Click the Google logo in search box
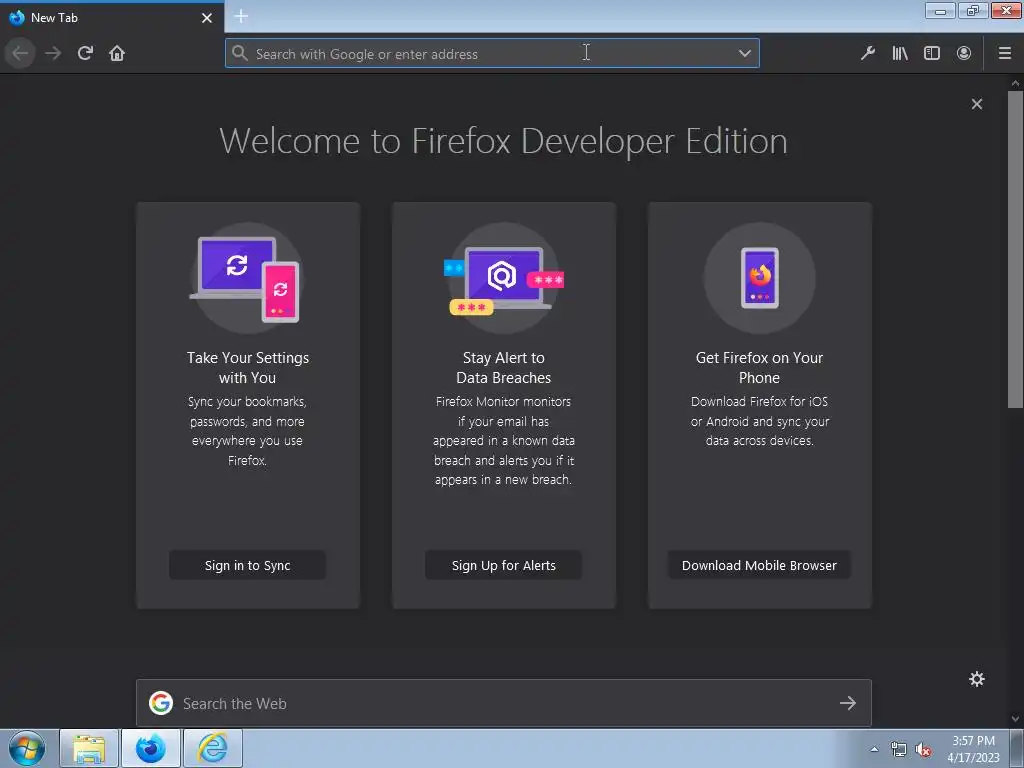The height and width of the screenshot is (768, 1024). coord(161,703)
